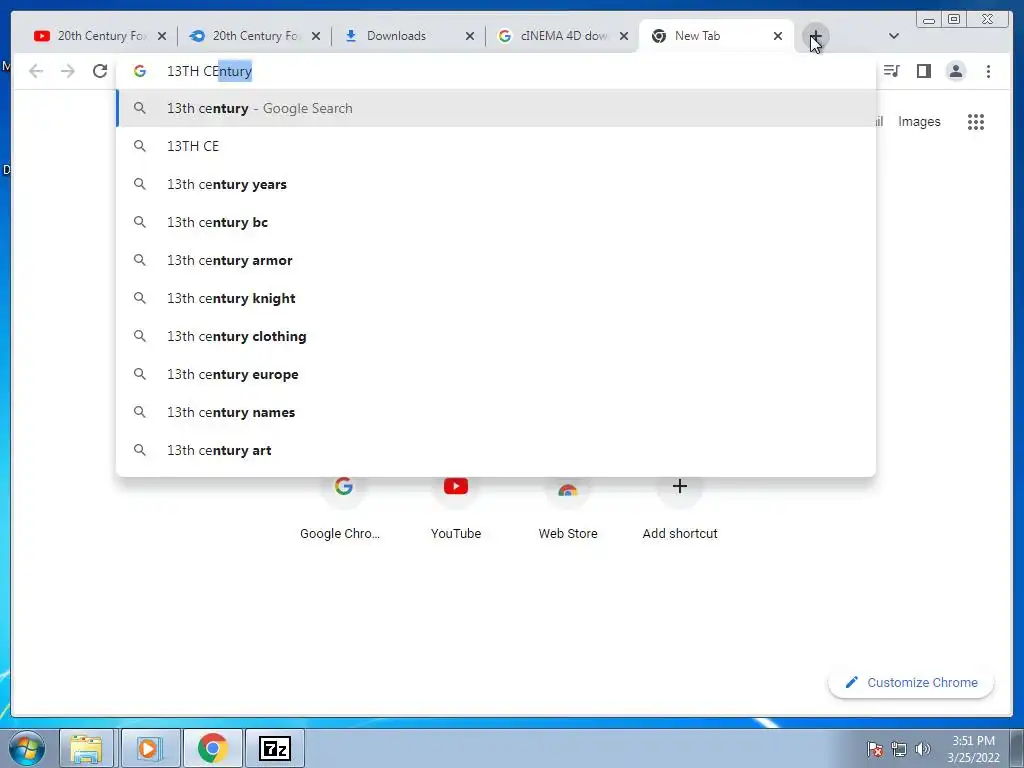Click the Google icon in address bar

click(x=140, y=71)
